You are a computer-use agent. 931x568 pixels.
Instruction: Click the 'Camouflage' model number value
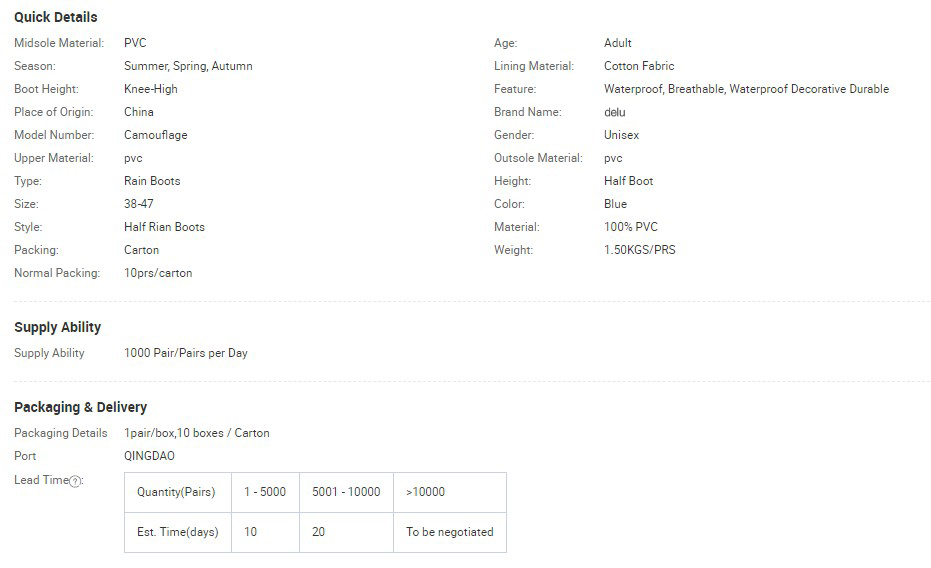pyautogui.click(x=155, y=135)
